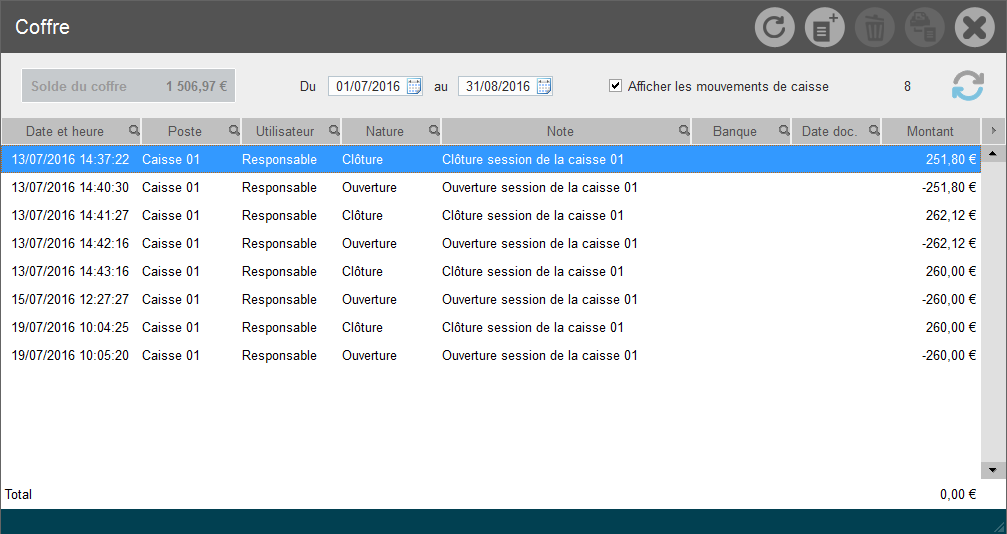The height and width of the screenshot is (534, 1007).
Task: Click the blue refresh arrows icon
Action: click(x=967, y=86)
